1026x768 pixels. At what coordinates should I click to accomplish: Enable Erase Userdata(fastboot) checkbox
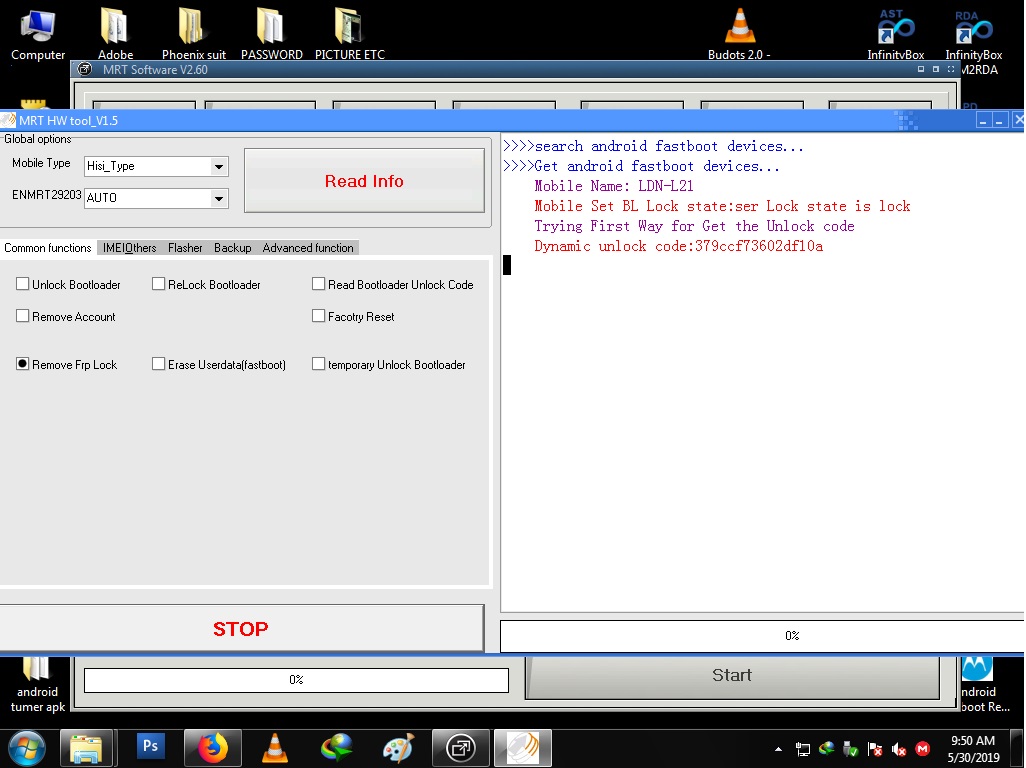pyautogui.click(x=158, y=364)
